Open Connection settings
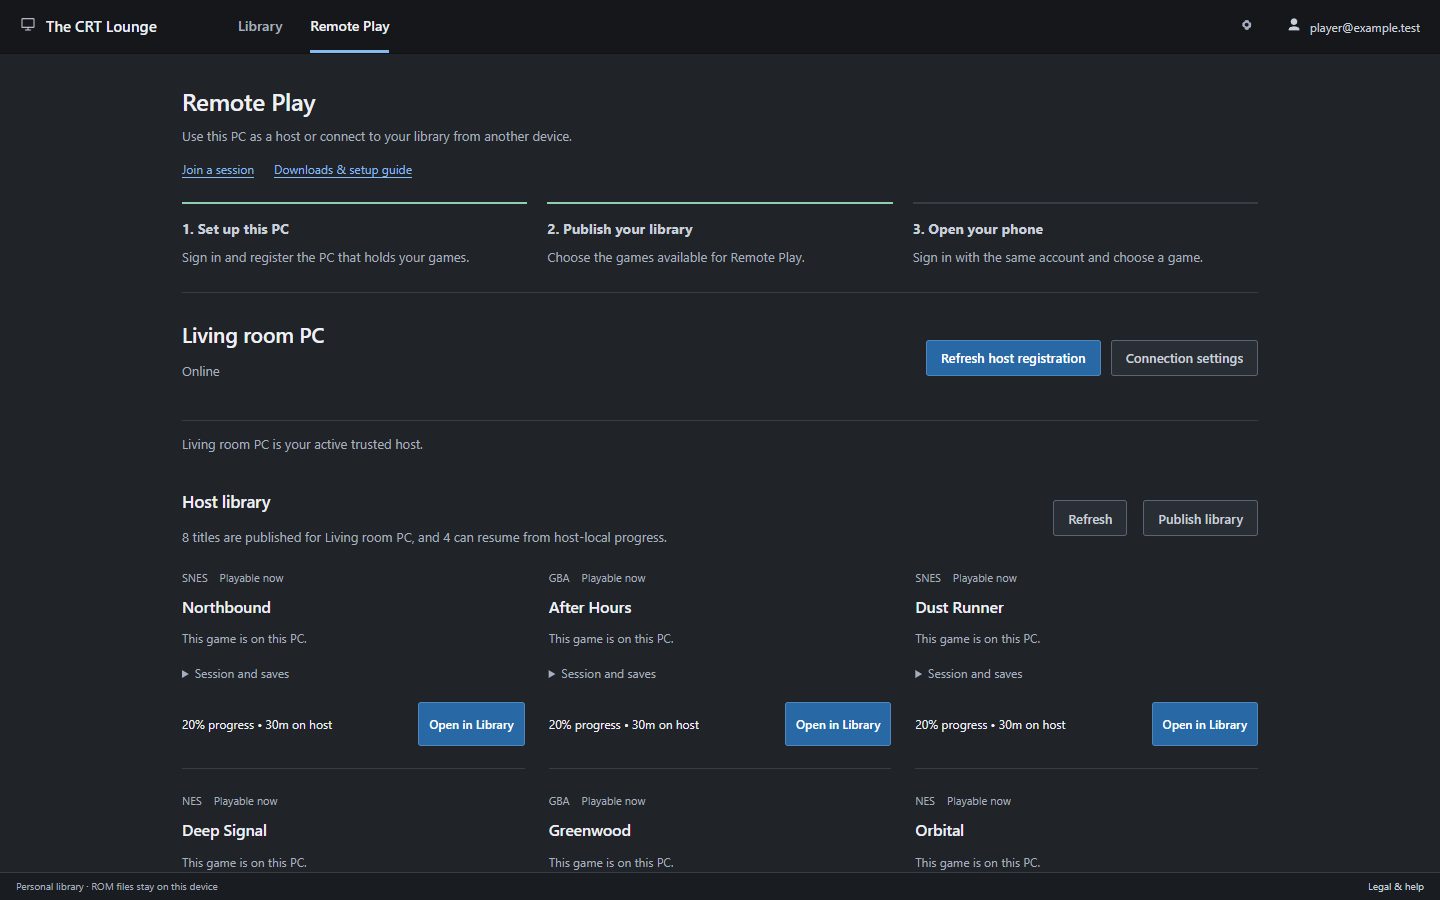Viewport: 1440px width, 900px height. 1184,358
